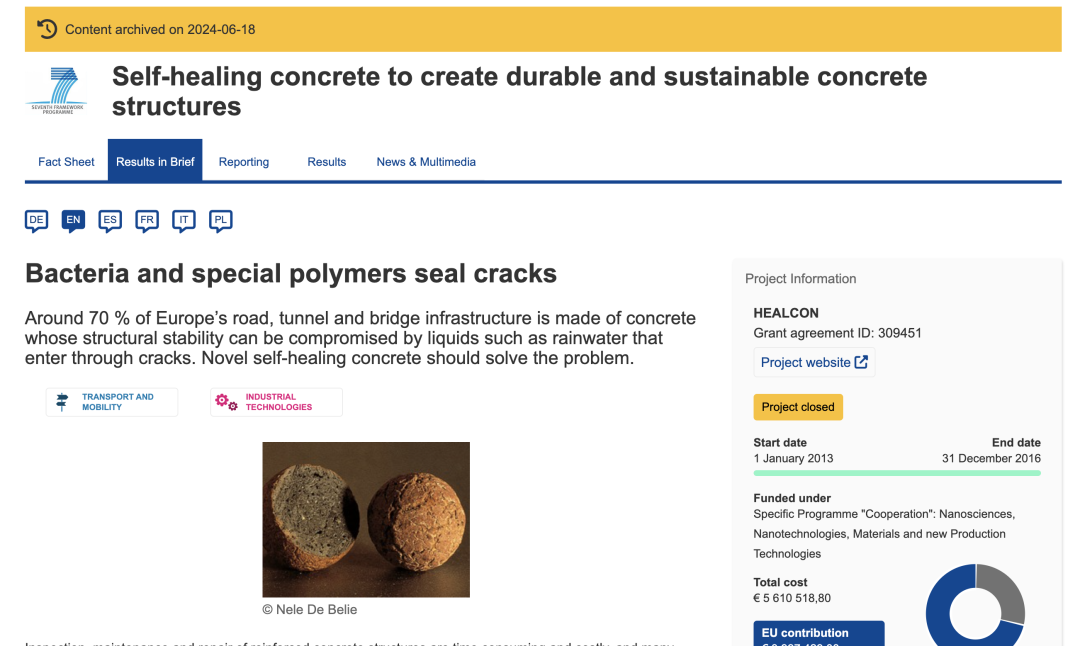Switch language to Italian (IT)
1080x646 pixels.
click(183, 220)
